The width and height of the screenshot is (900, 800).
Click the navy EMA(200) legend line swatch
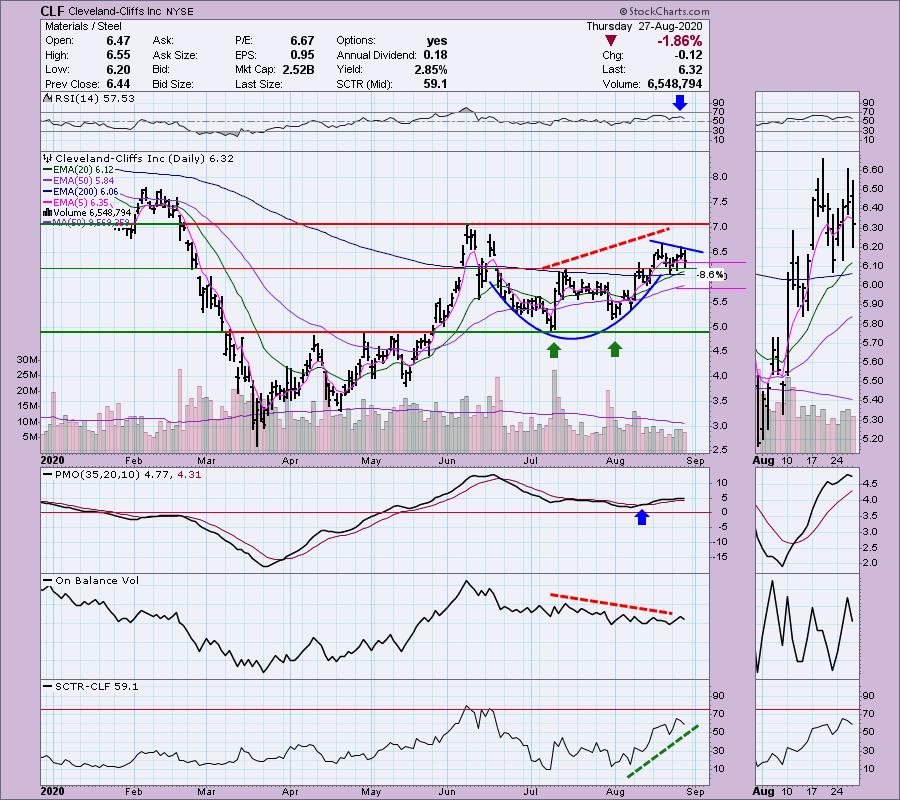pos(48,192)
